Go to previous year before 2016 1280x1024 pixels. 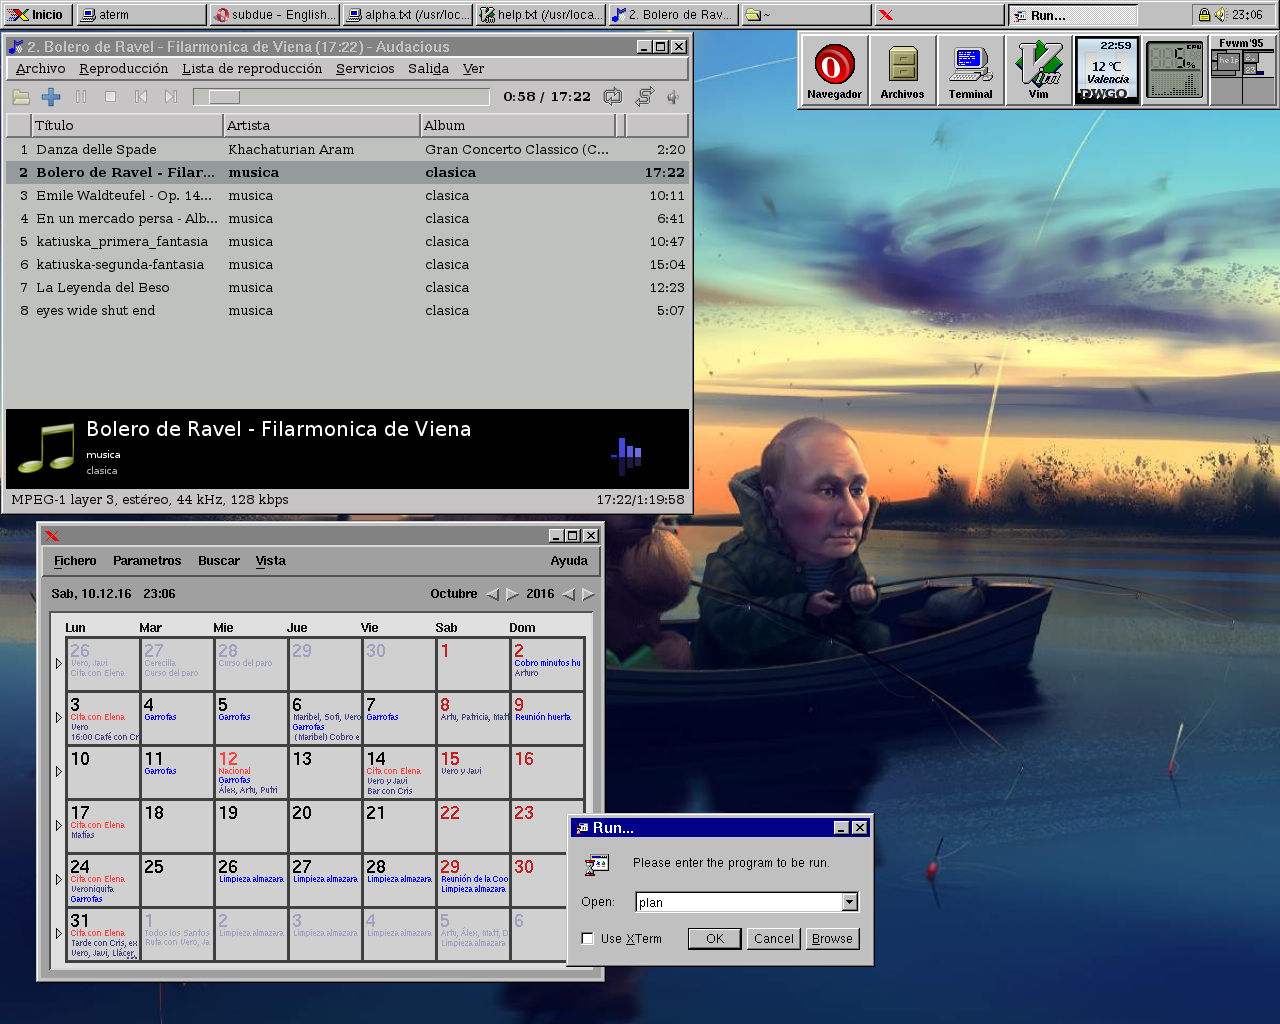click(568, 594)
